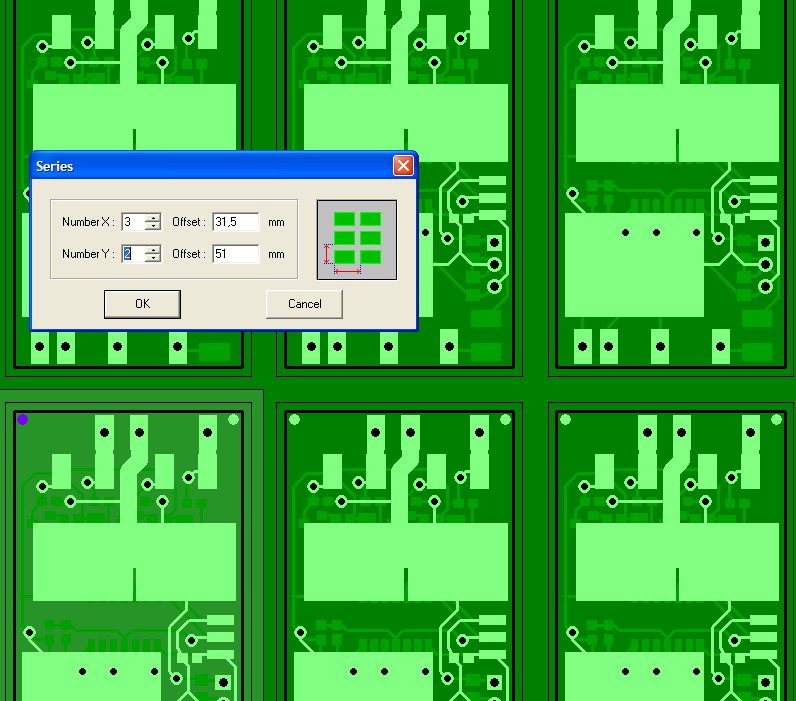
Task: Click the Number Y value field
Action: click(133, 254)
